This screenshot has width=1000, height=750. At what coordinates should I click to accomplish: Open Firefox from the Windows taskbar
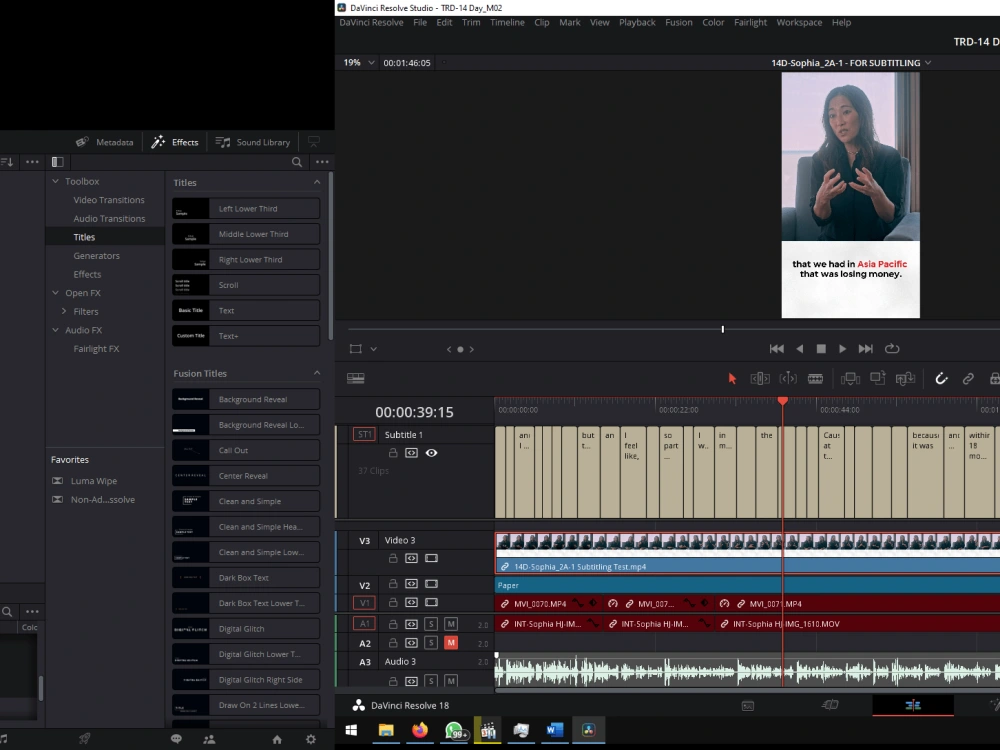click(420, 730)
